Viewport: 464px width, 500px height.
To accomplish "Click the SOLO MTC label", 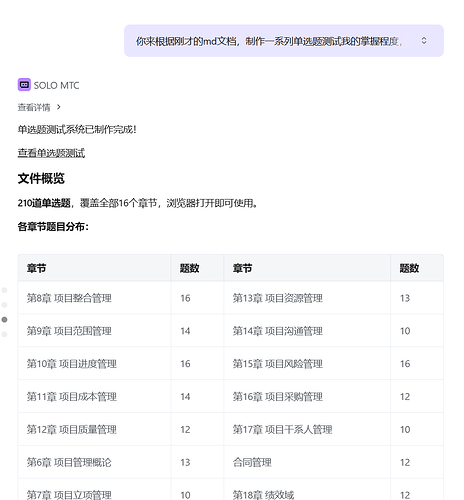I will coord(56,85).
